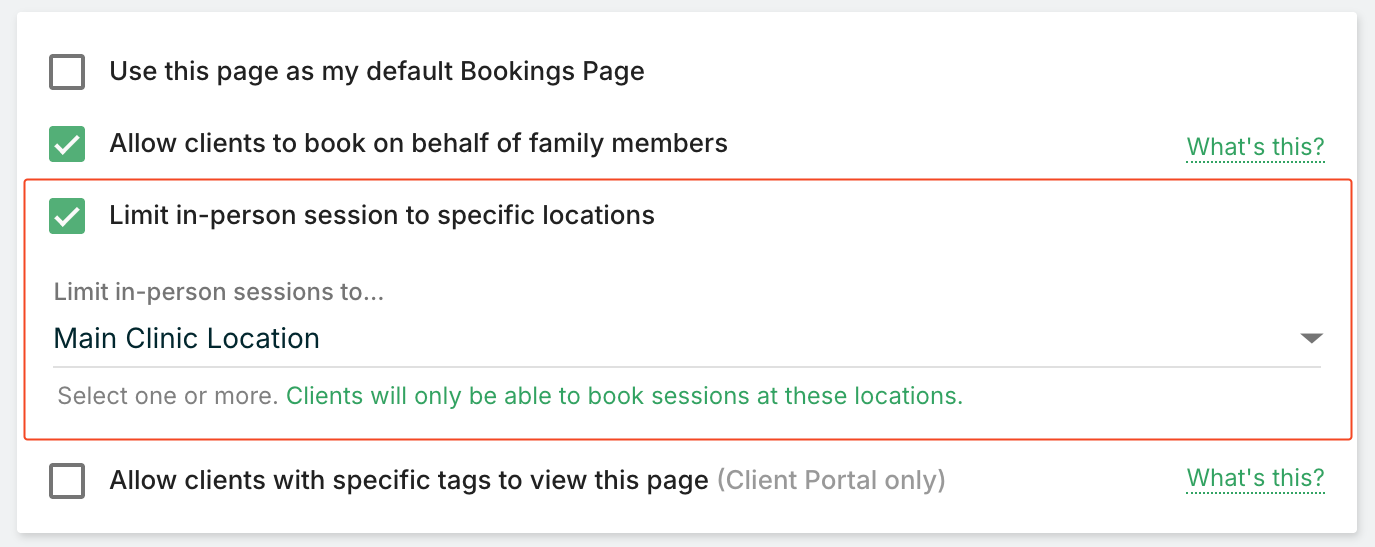Click the underline beneath Main Clinic Location
Viewport: 1375px width, 547px height.
(686, 366)
